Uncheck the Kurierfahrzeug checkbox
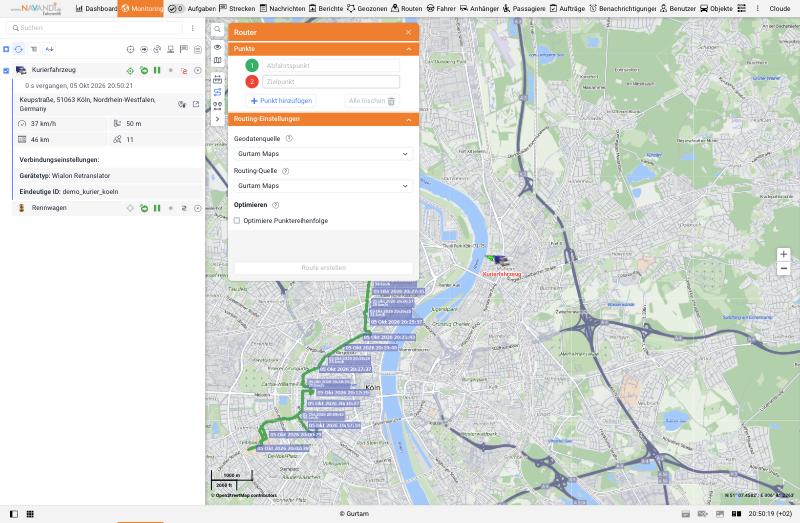 (6, 71)
